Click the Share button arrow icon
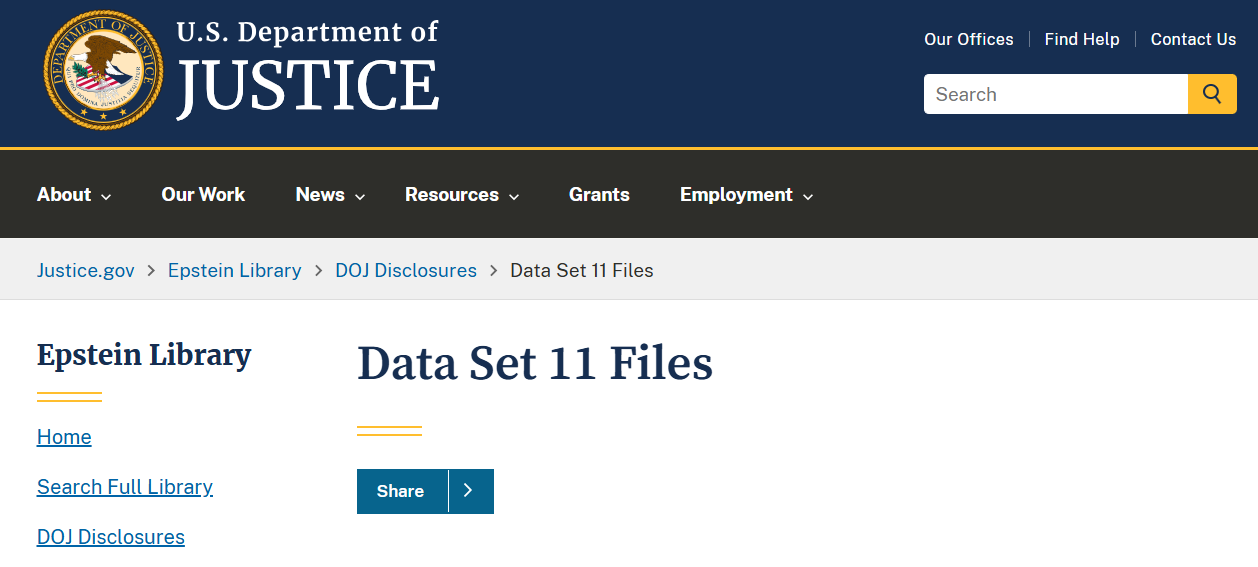The width and height of the screenshot is (1258, 567). coord(468,491)
